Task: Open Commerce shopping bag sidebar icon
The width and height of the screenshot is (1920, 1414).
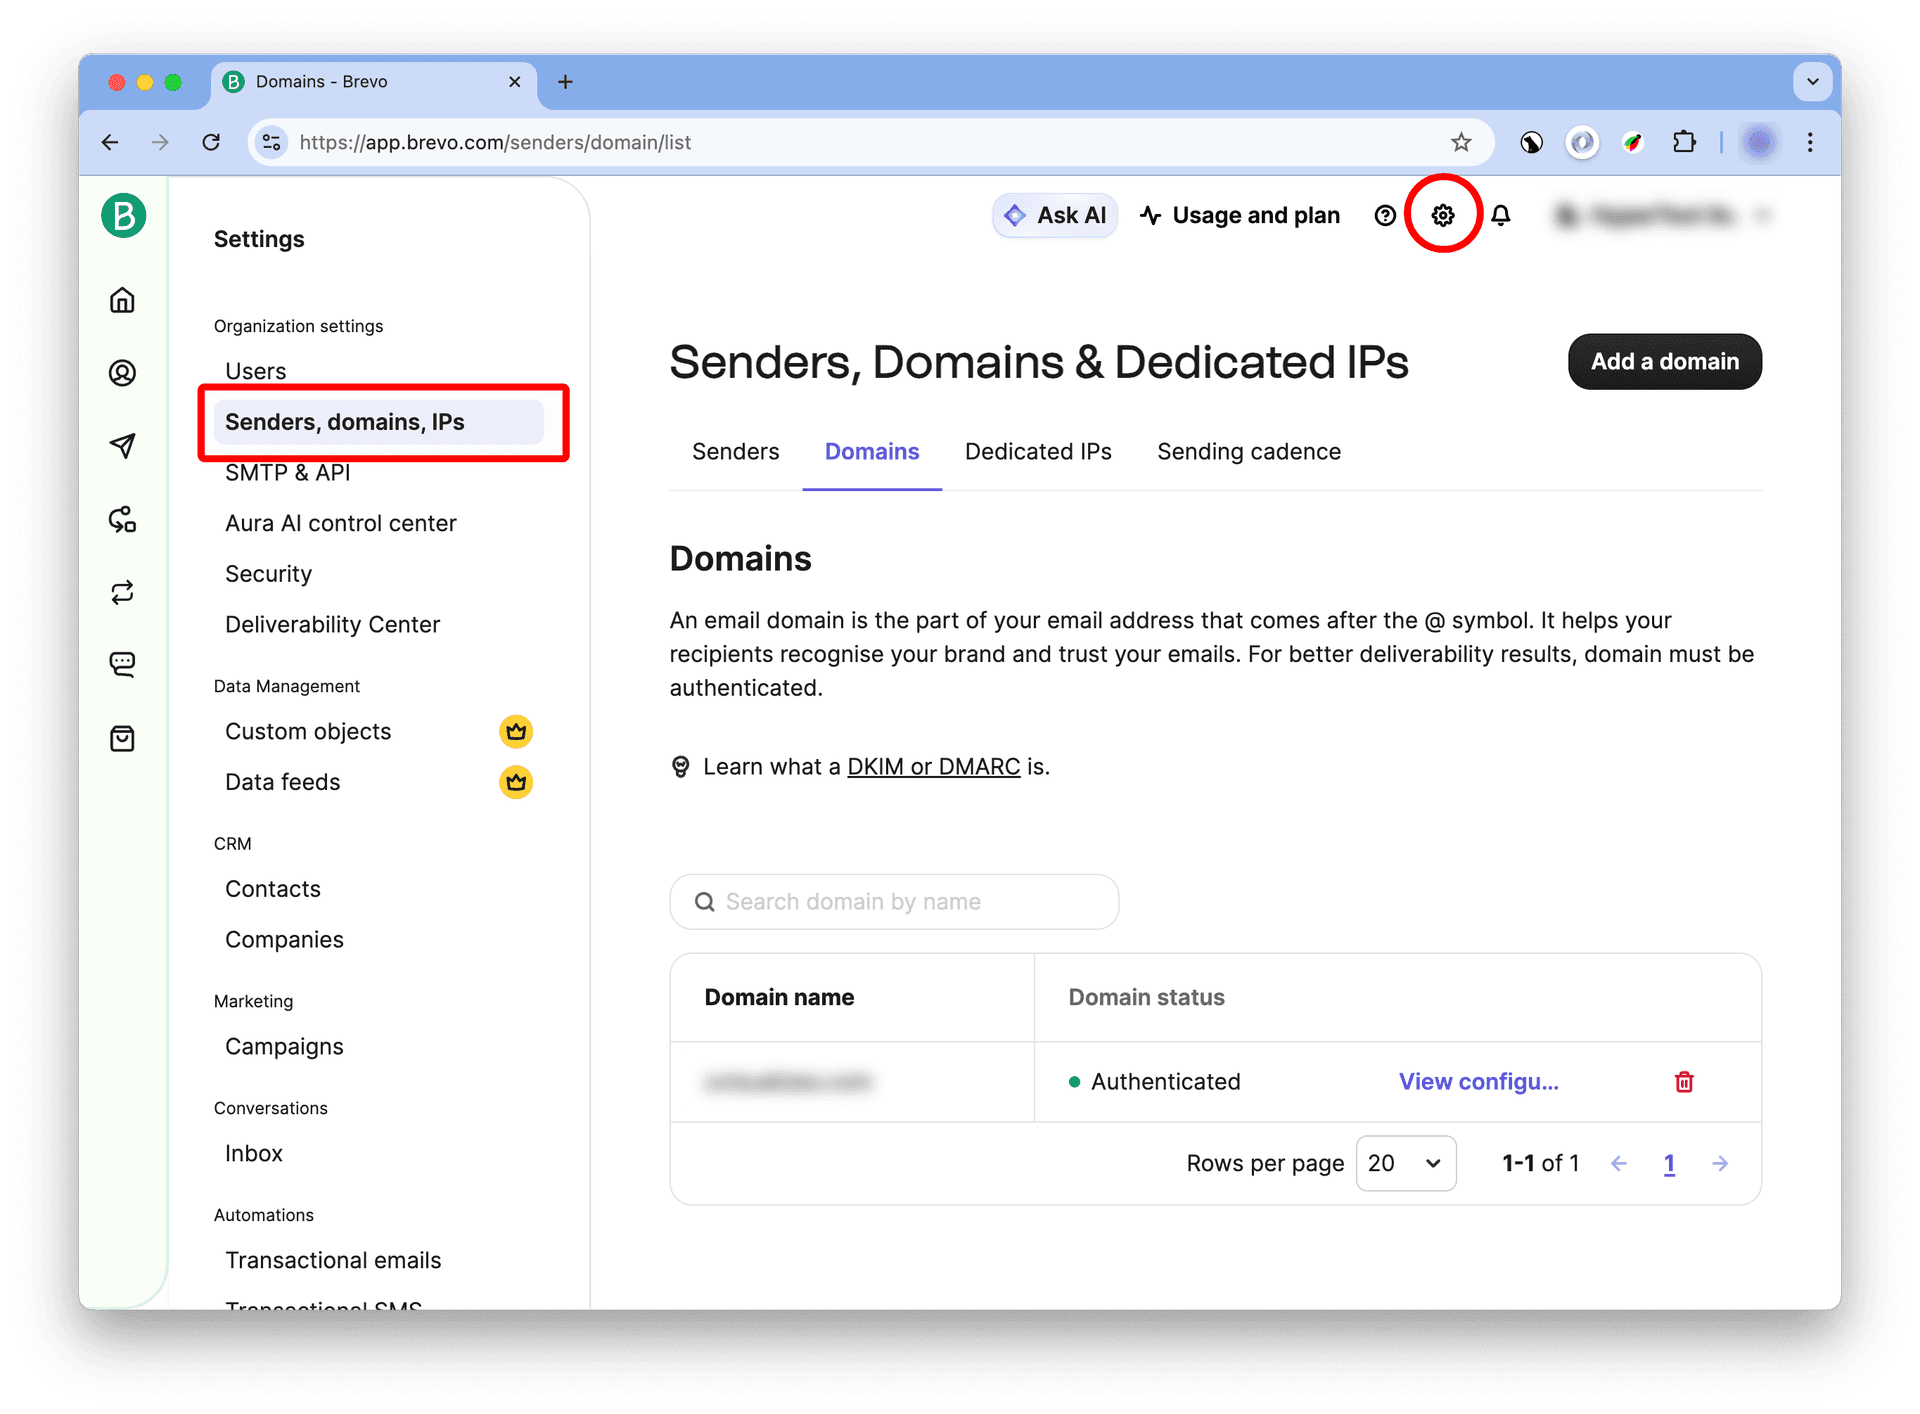Action: (122, 739)
